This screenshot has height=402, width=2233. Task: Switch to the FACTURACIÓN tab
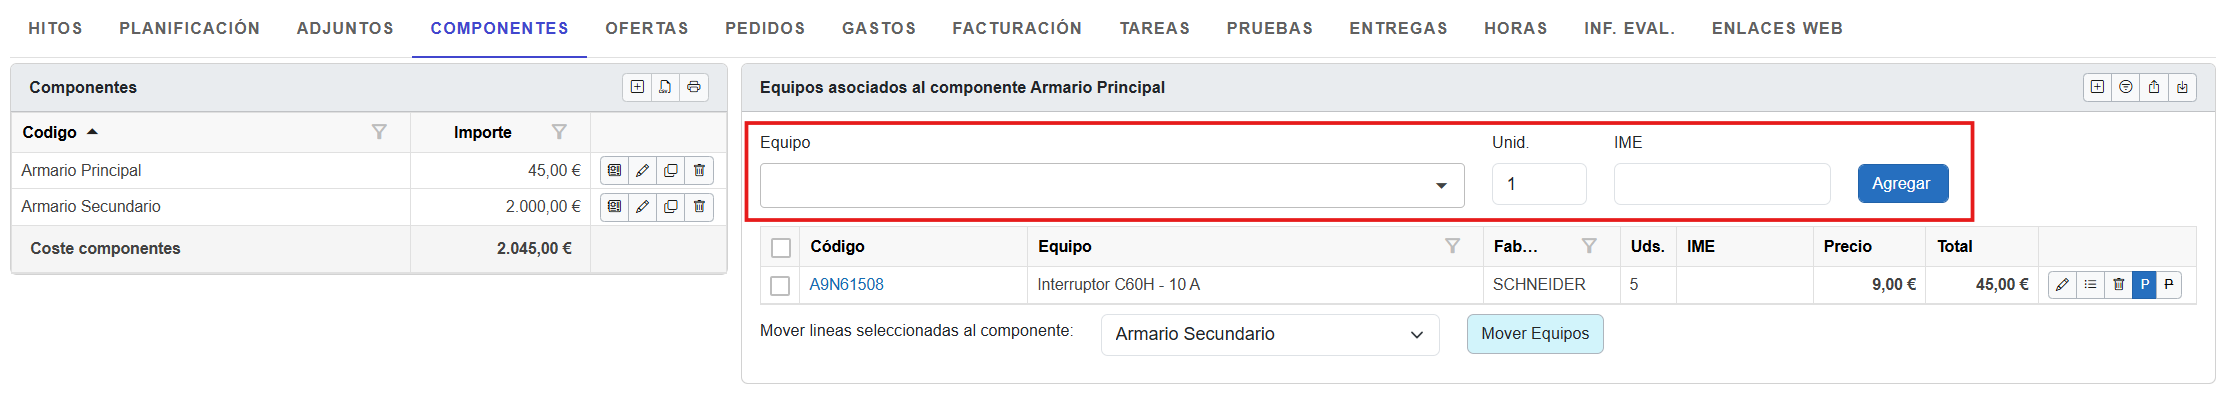coord(1017,29)
